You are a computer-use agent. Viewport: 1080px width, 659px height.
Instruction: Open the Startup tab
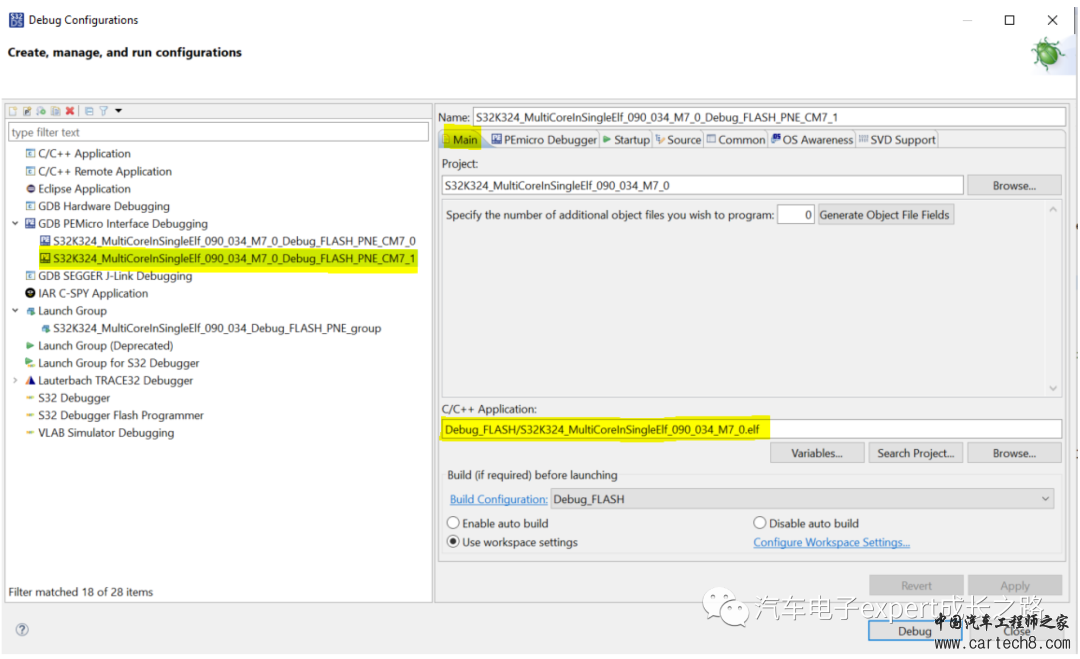point(626,140)
